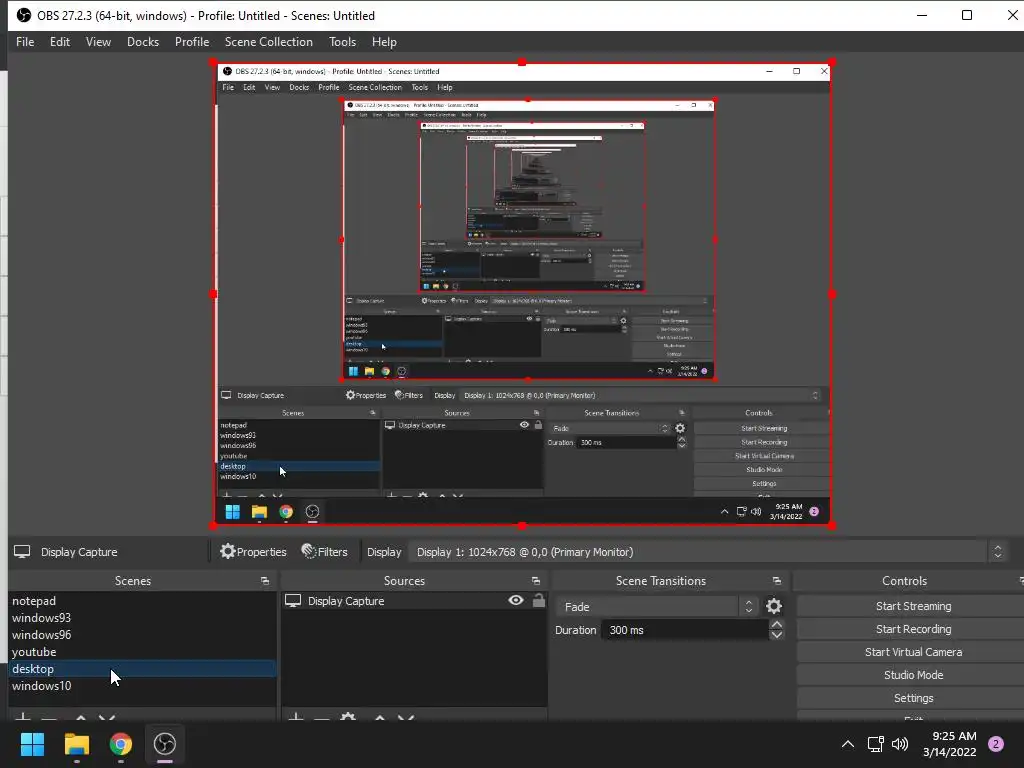
Task: Enable Studio Mode
Action: point(913,675)
